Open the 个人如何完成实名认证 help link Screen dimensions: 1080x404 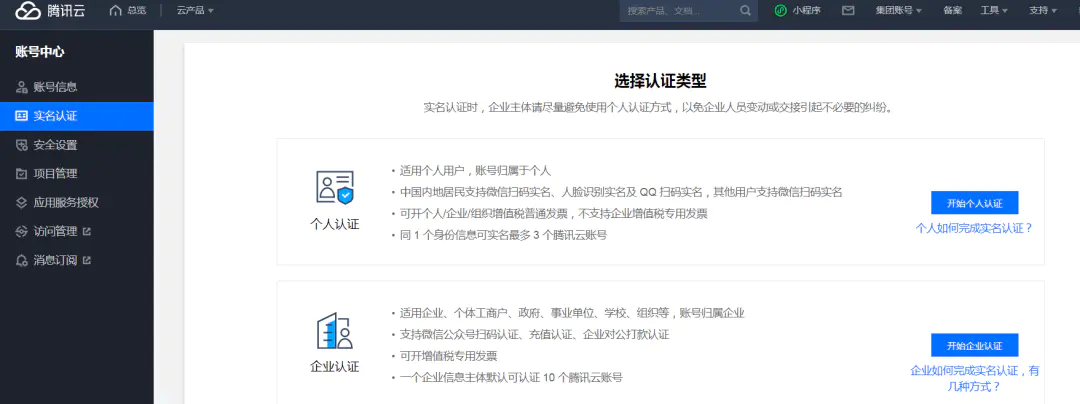click(974, 228)
